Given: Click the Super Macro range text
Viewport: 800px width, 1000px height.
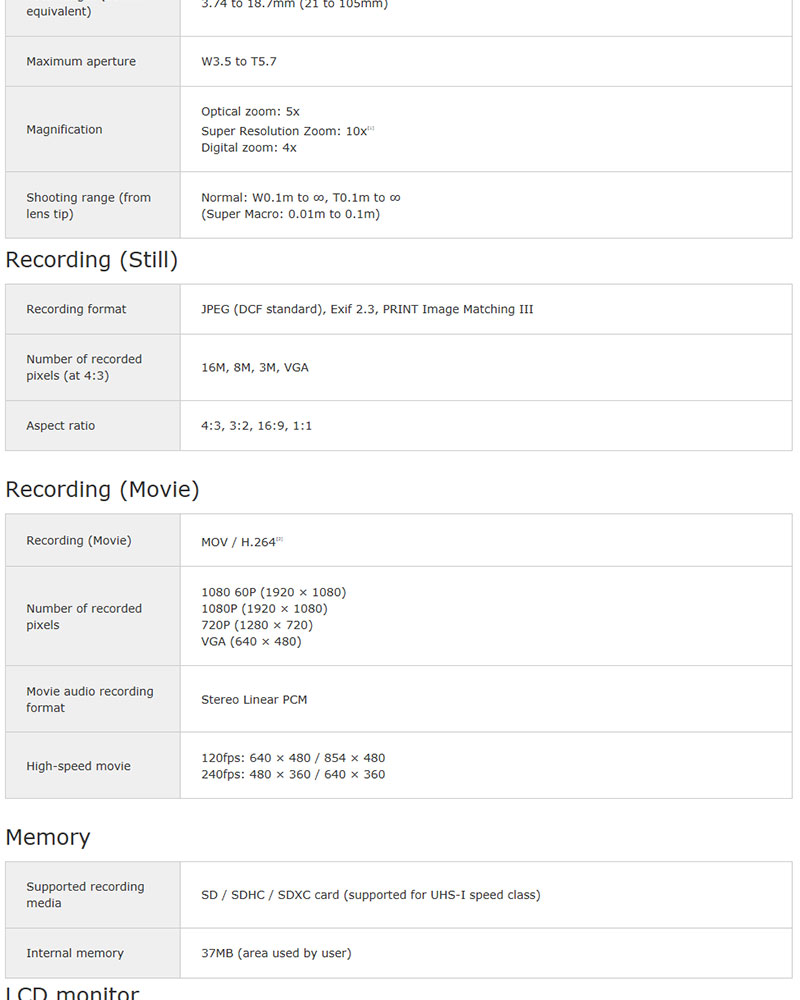Looking at the screenshot, I should click(x=290, y=214).
